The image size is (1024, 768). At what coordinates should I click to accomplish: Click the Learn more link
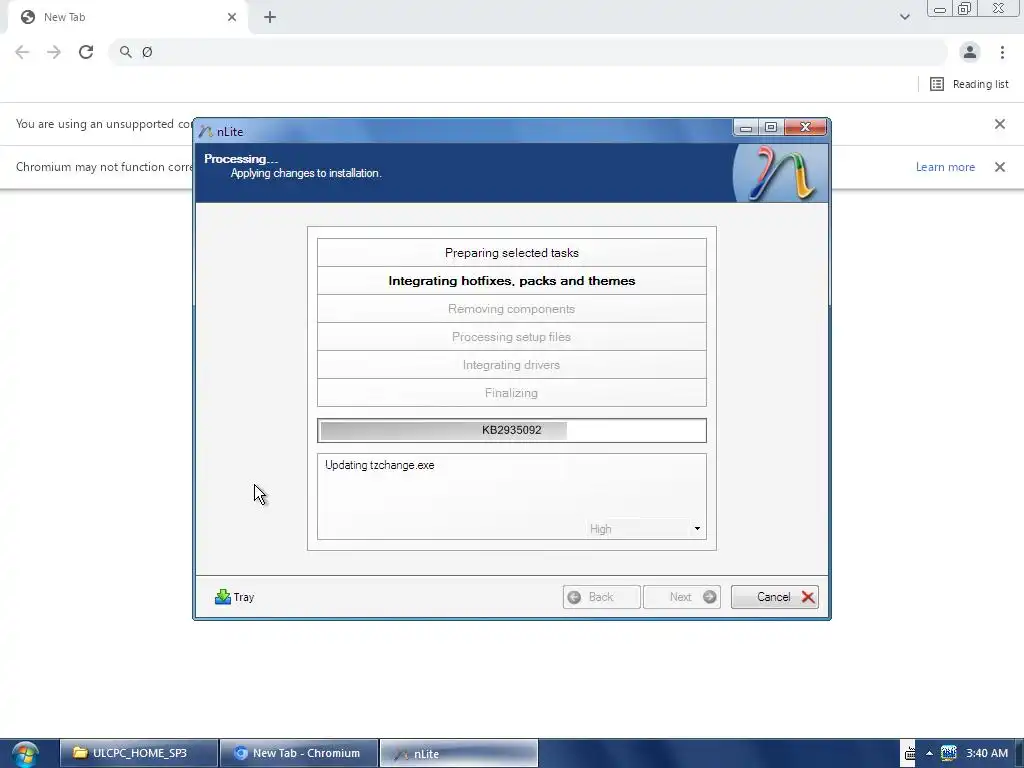click(945, 167)
